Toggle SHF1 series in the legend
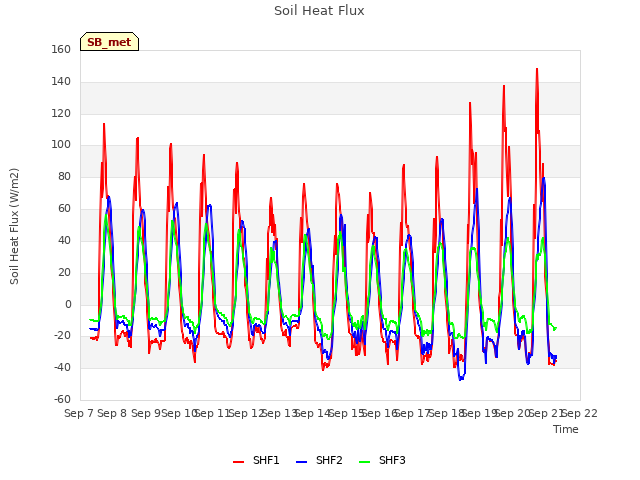 coord(256,460)
